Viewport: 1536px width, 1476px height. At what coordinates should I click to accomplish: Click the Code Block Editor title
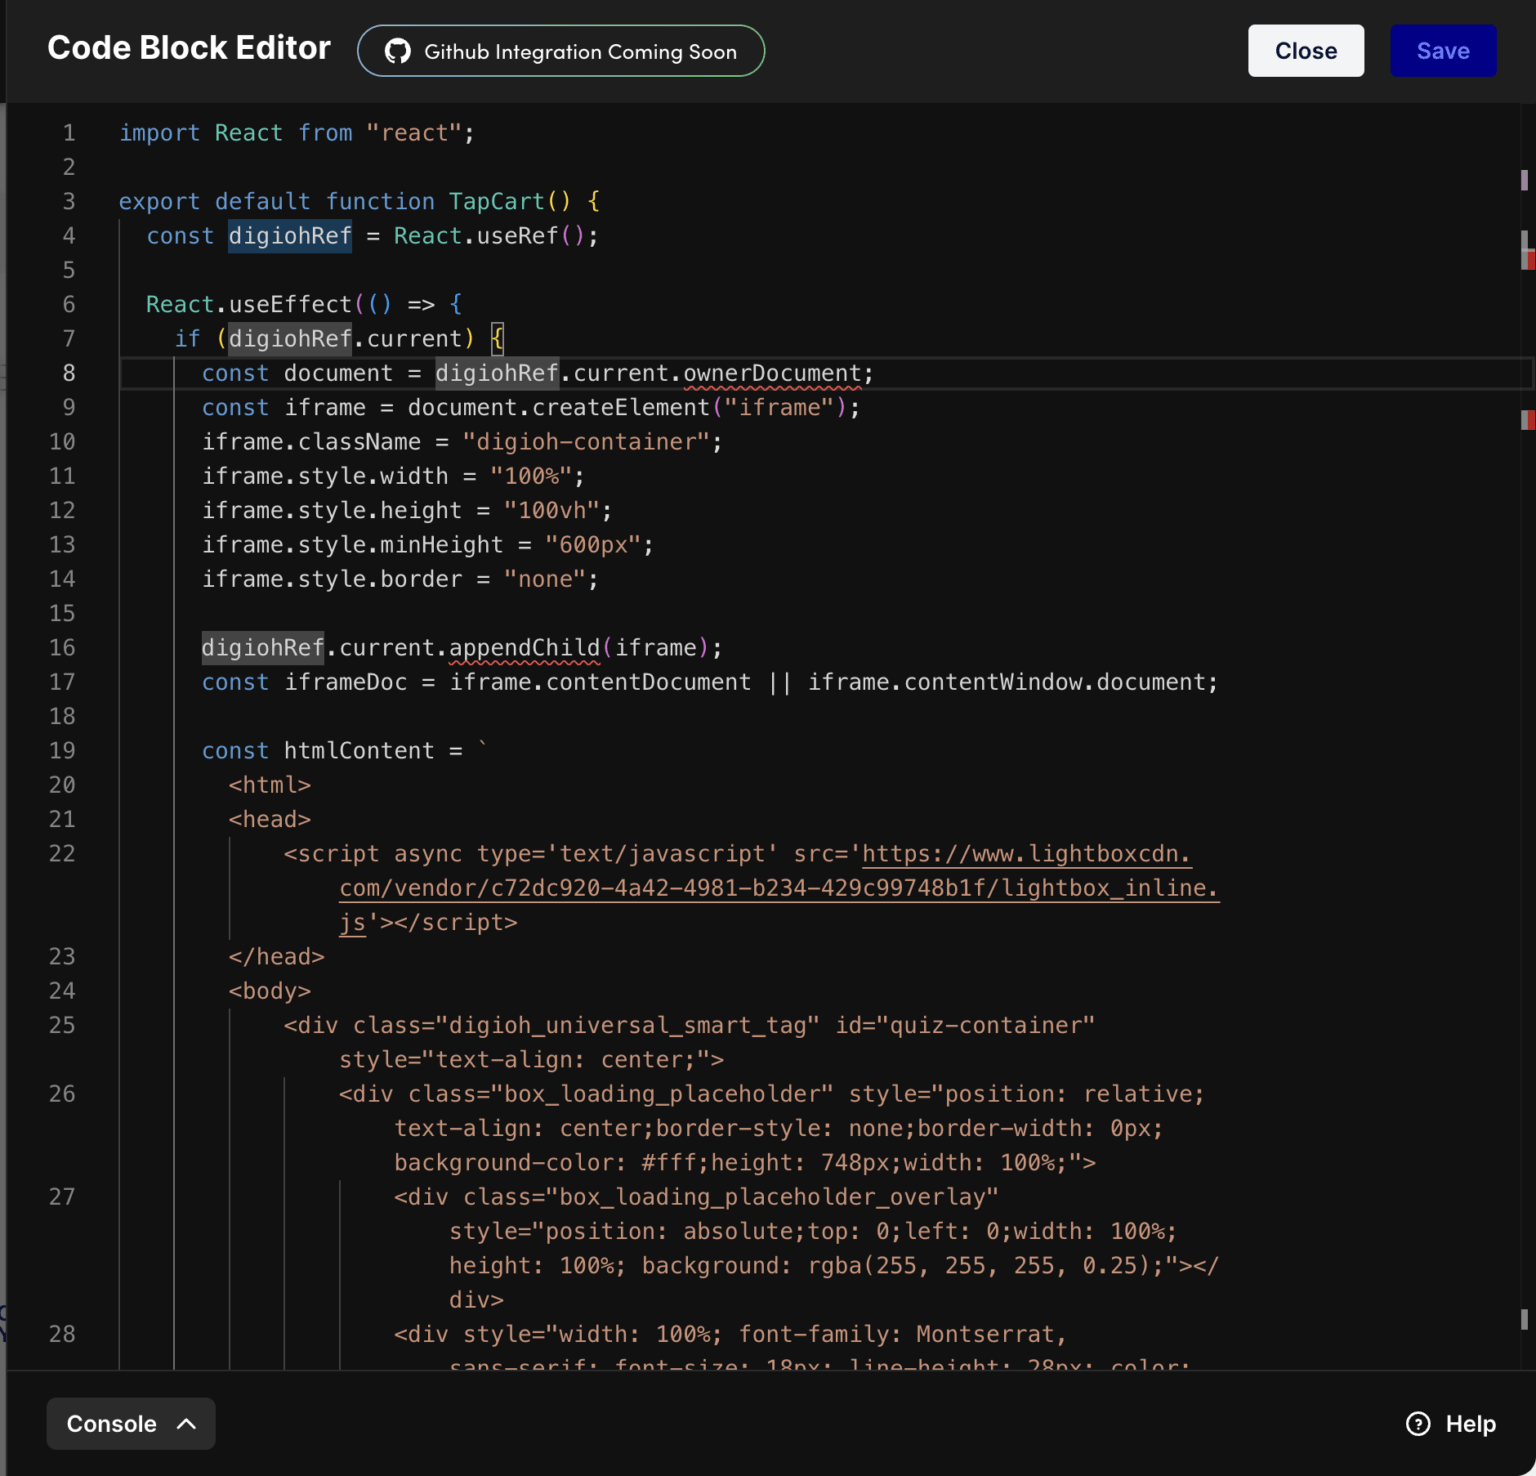point(189,48)
